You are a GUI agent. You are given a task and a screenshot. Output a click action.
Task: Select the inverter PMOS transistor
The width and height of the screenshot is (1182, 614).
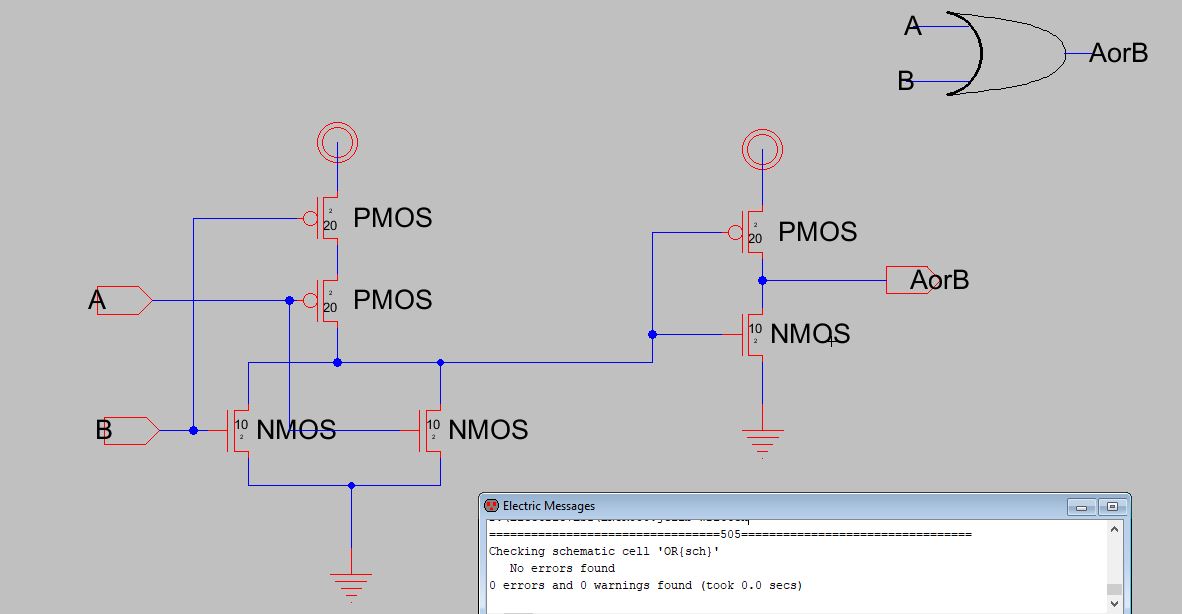click(x=752, y=233)
